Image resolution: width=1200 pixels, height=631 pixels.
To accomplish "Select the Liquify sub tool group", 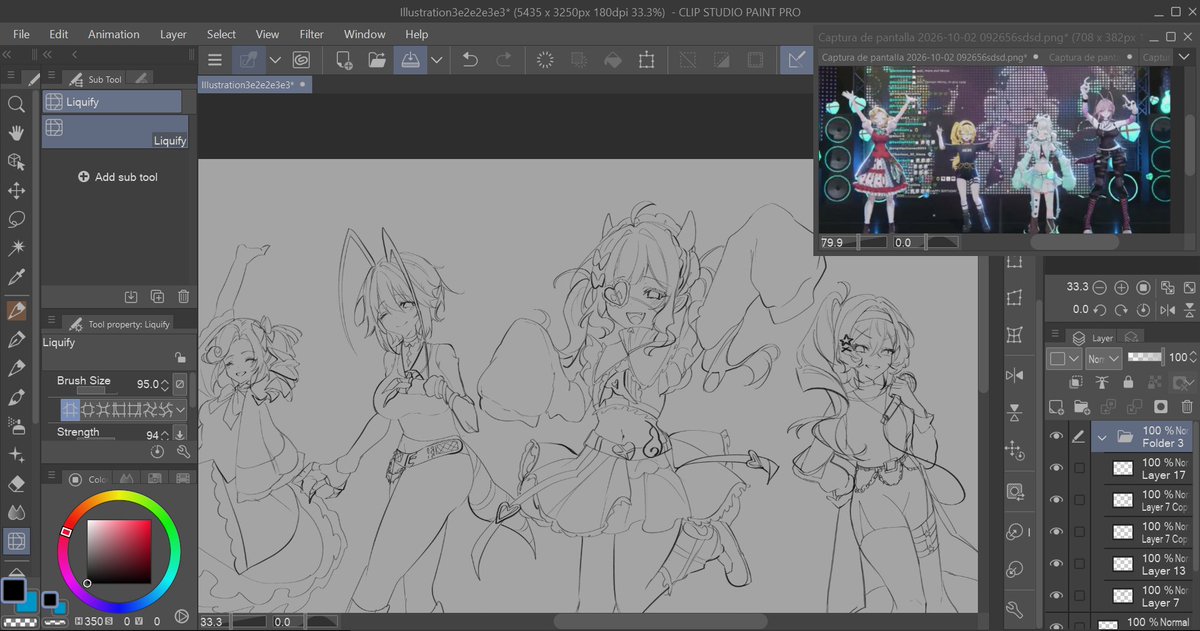I will [x=112, y=102].
